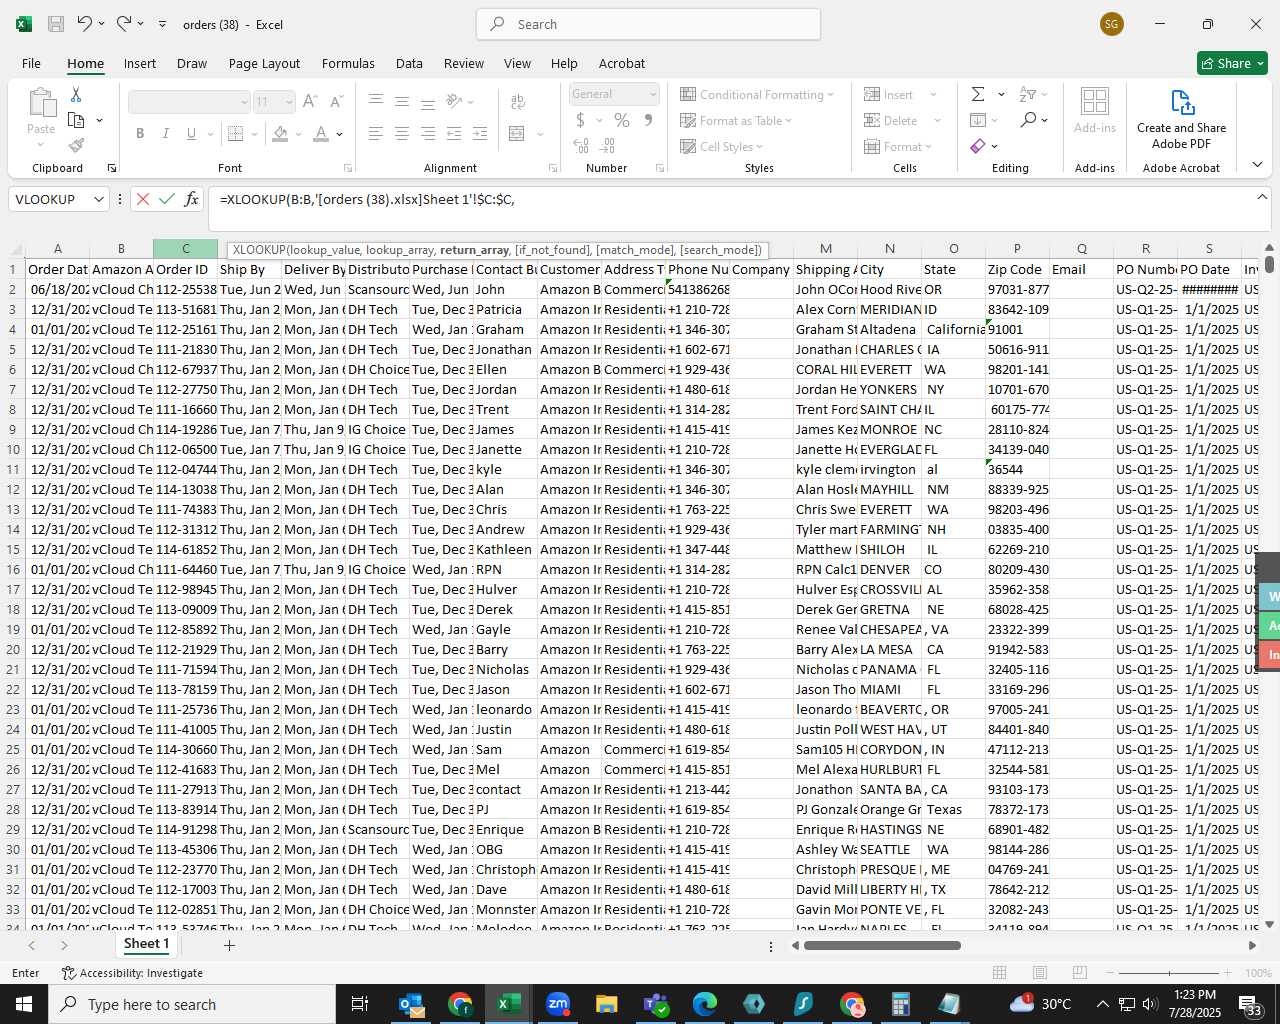Toggle Align Right alignment
This screenshot has width=1280, height=1024.
click(428, 133)
